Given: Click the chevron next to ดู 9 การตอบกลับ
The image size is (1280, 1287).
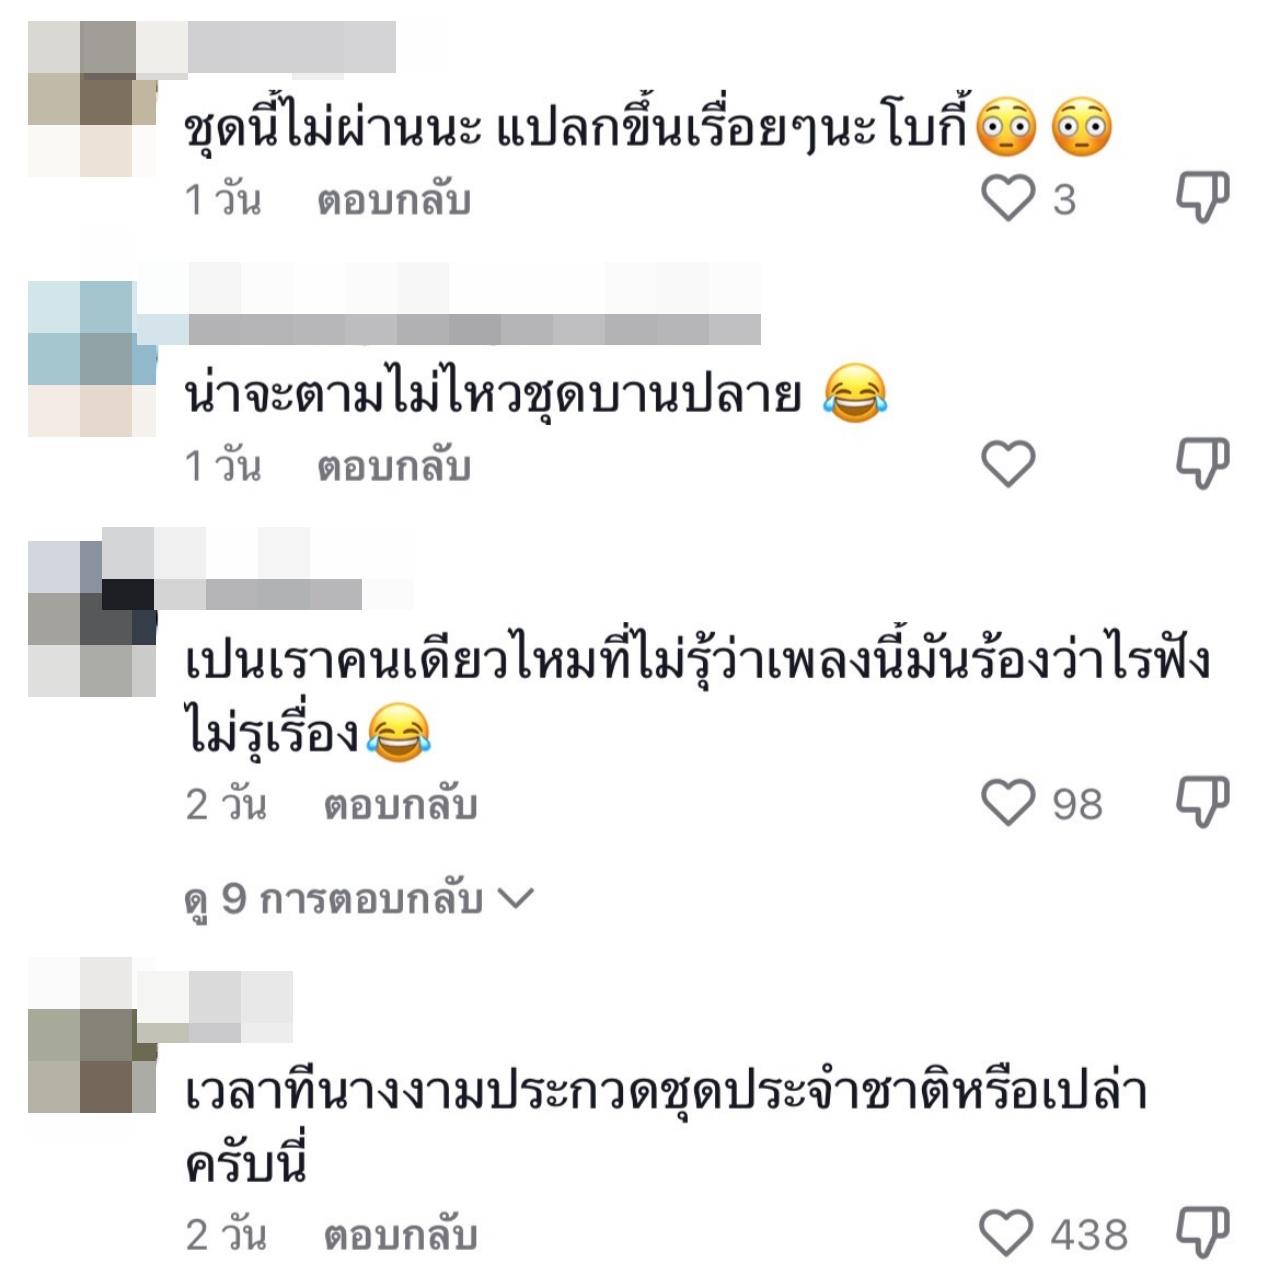Looking at the screenshot, I should [x=516, y=899].
